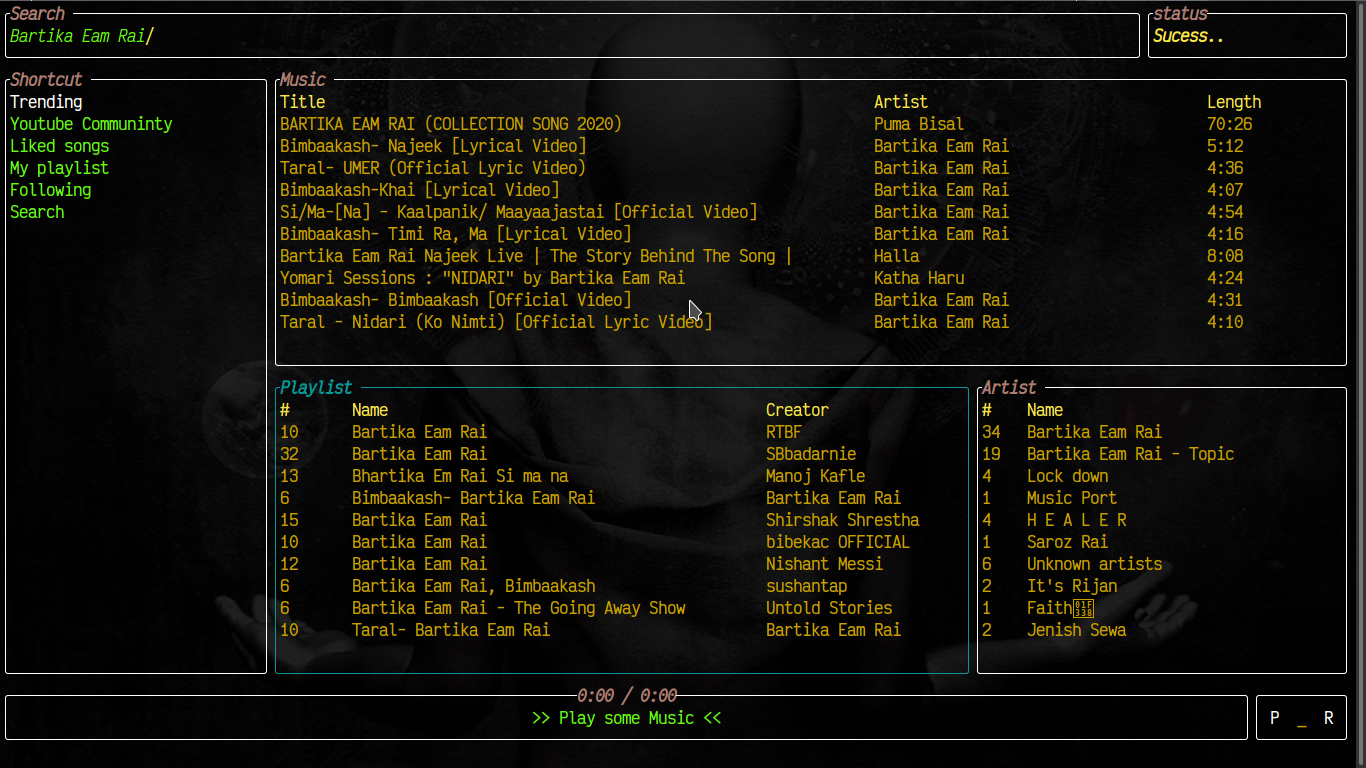The width and height of the screenshot is (1366, 768).
Task: Open artist Jenish Sewa
Action: point(1076,630)
